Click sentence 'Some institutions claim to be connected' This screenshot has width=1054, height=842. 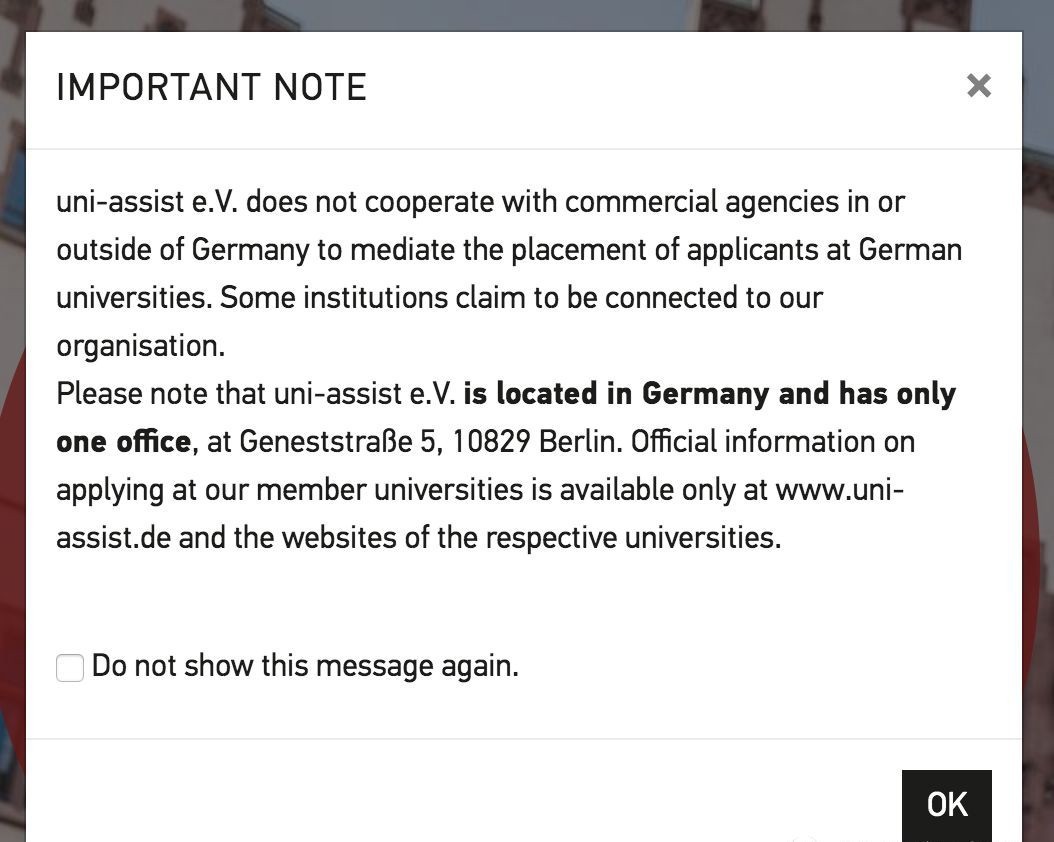(x=479, y=298)
